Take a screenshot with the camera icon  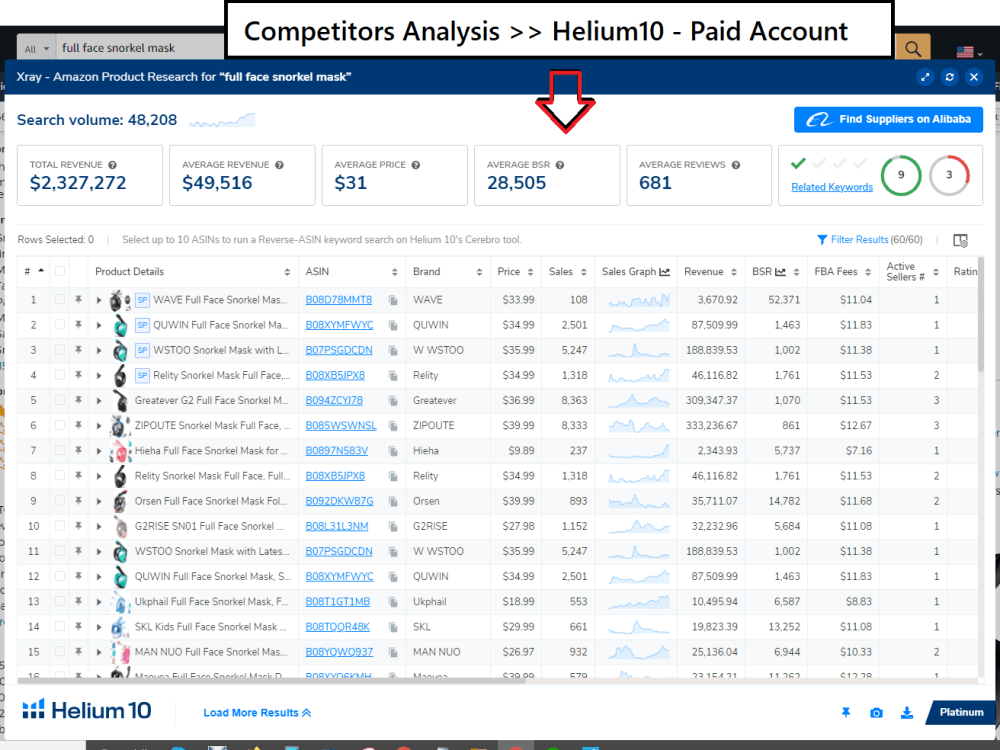click(x=876, y=712)
